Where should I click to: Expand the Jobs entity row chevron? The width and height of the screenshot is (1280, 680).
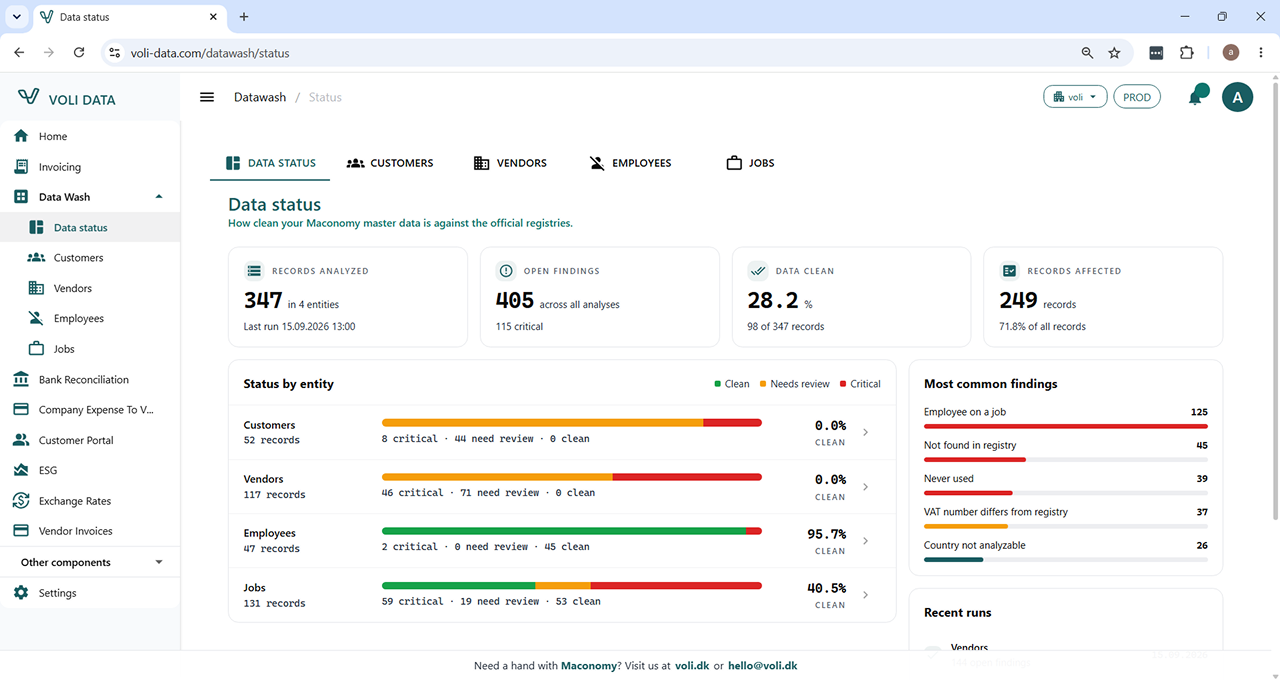coord(866,595)
